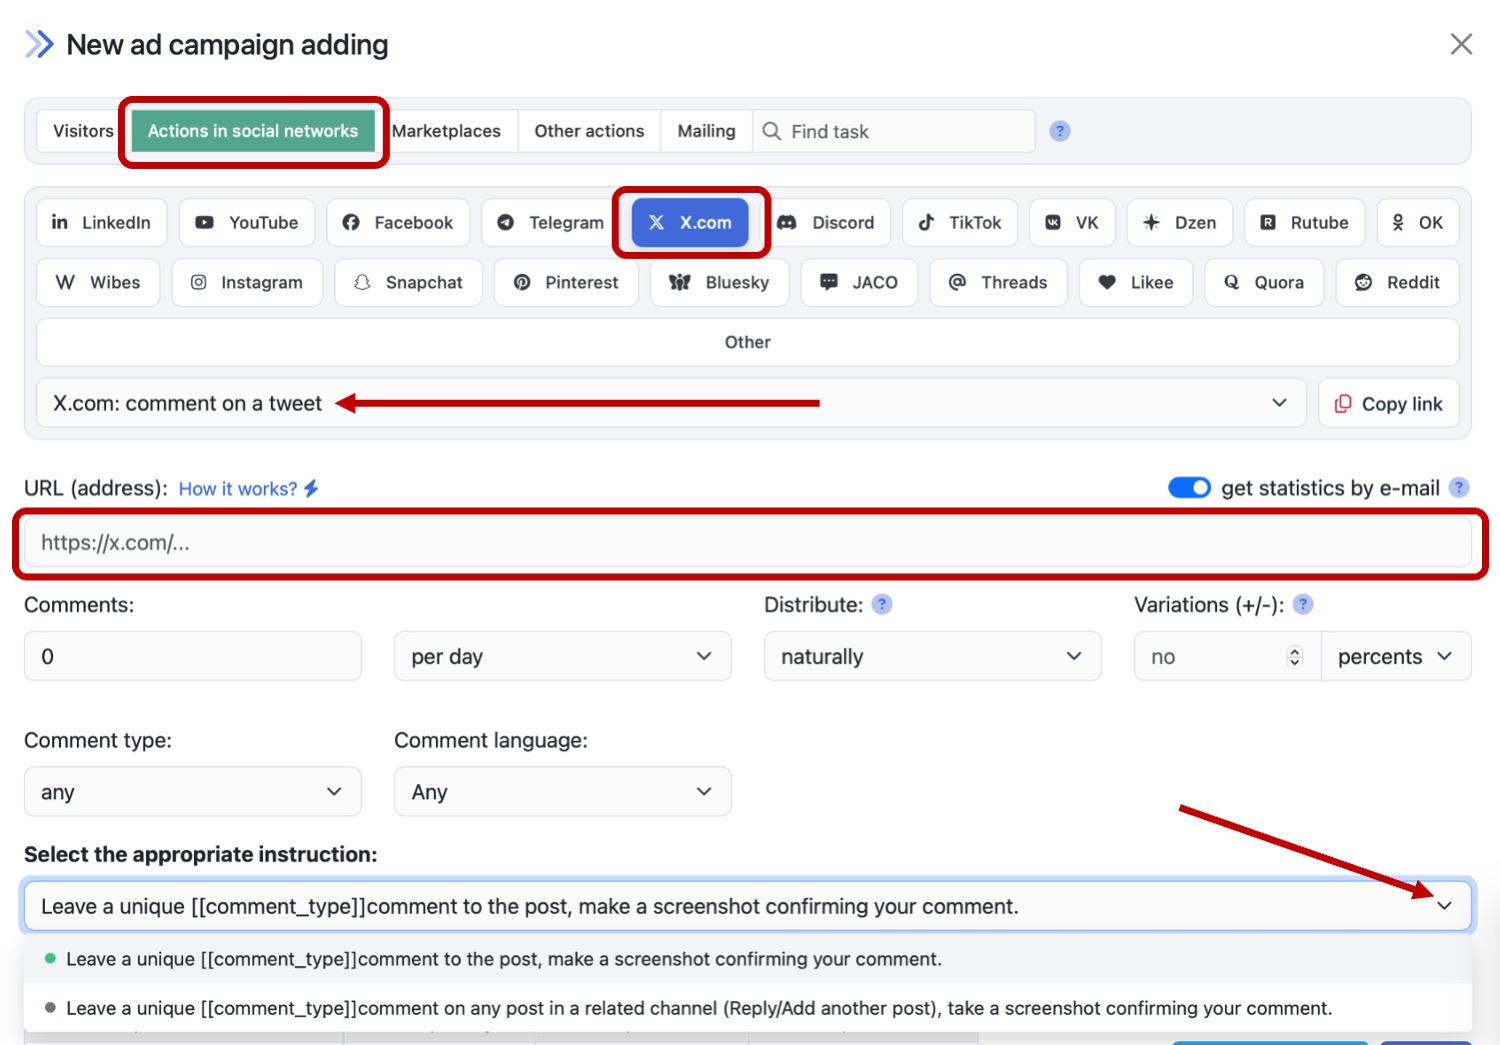The image size is (1500, 1045).
Task: Open the Mailing tab
Action: 706,131
